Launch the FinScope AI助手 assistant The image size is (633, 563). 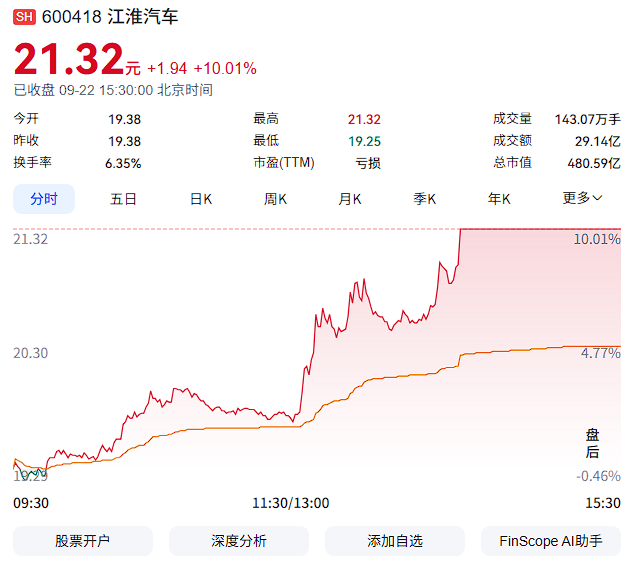[x=551, y=541]
